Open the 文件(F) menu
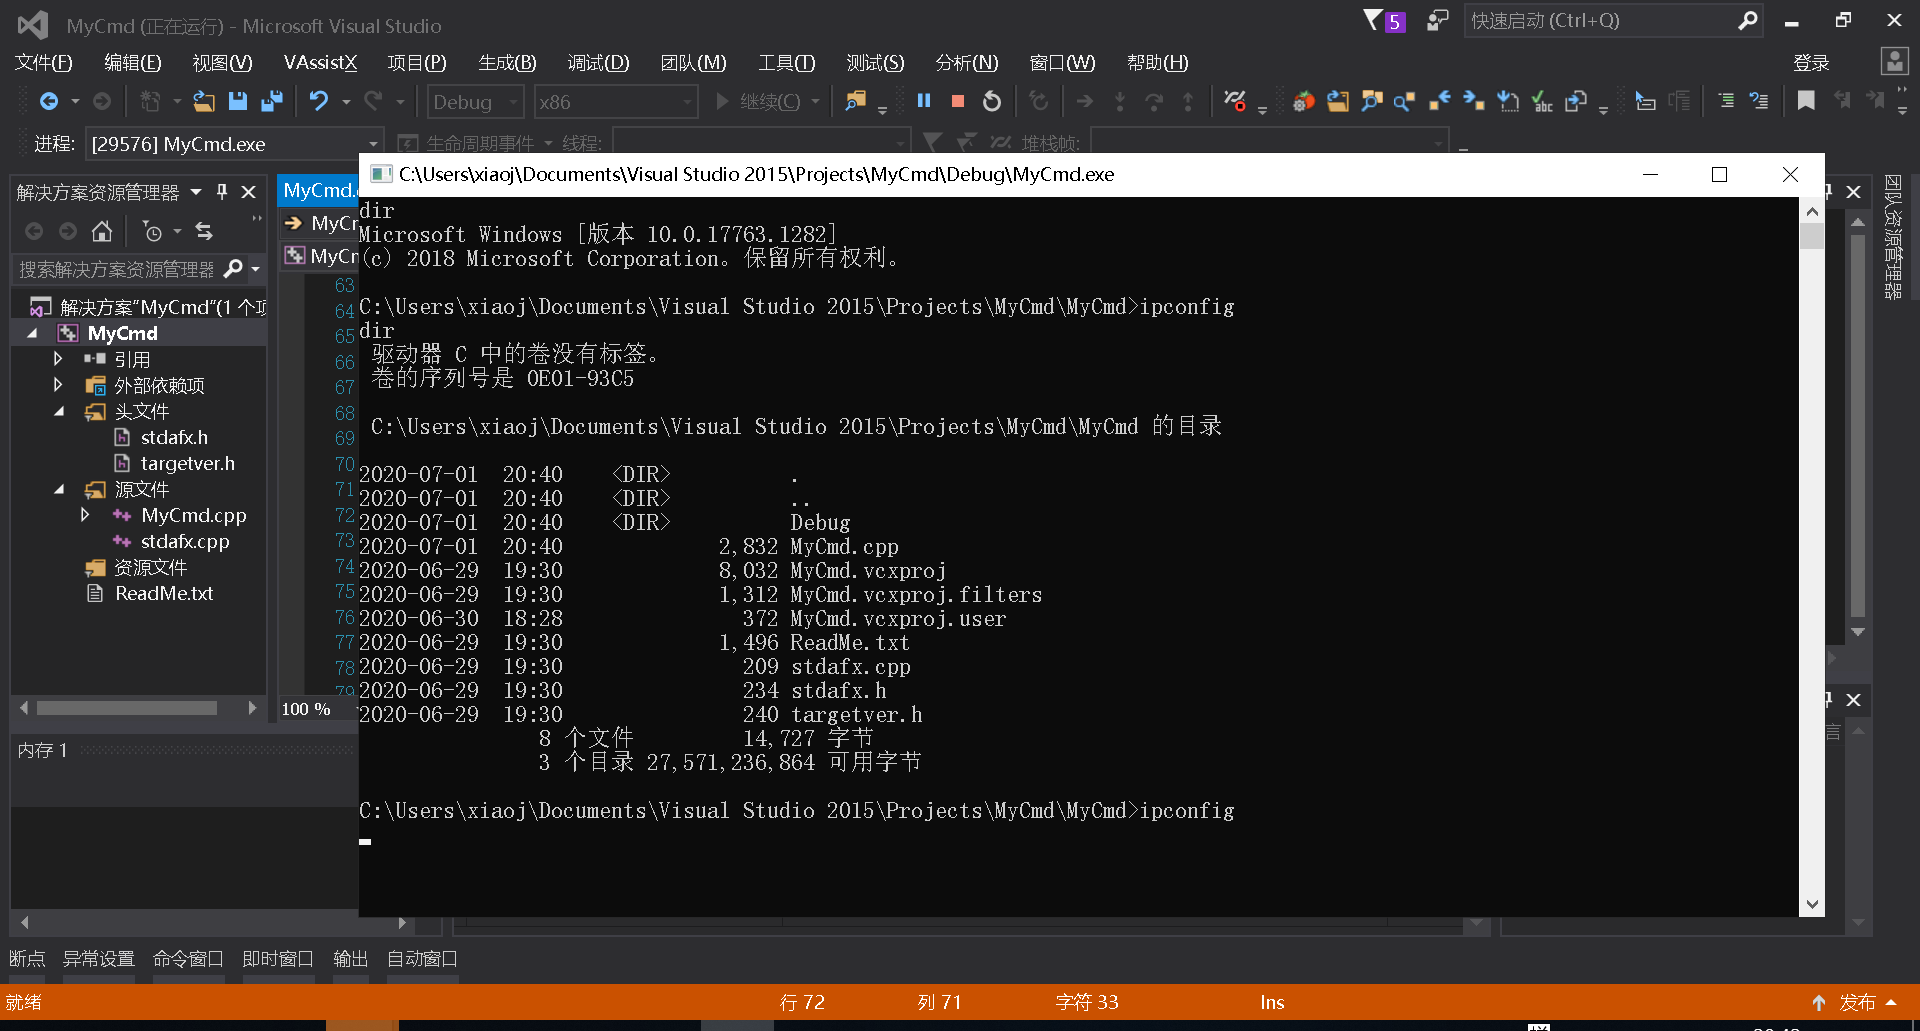The image size is (1920, 1031). tap(43, 63)
